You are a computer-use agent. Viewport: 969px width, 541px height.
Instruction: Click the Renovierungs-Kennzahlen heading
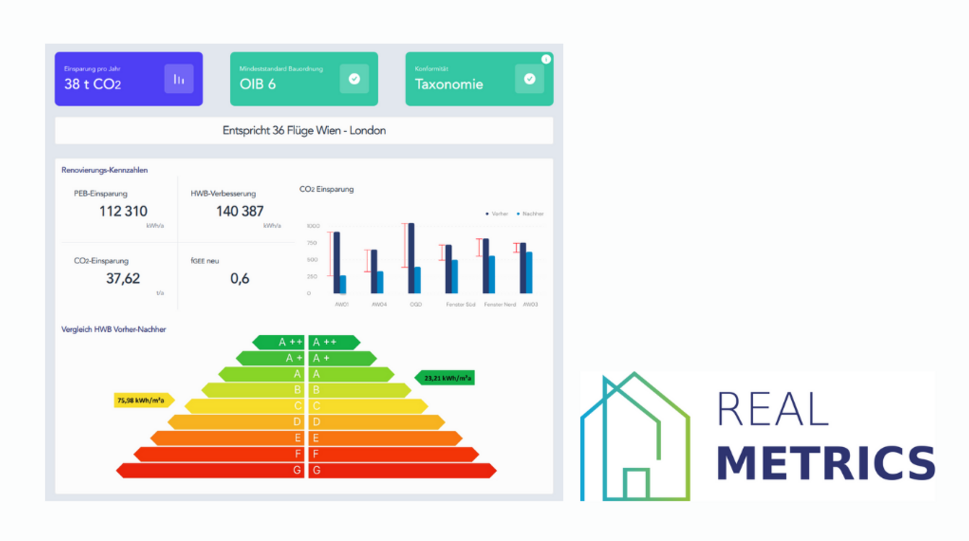click(104, 170)
